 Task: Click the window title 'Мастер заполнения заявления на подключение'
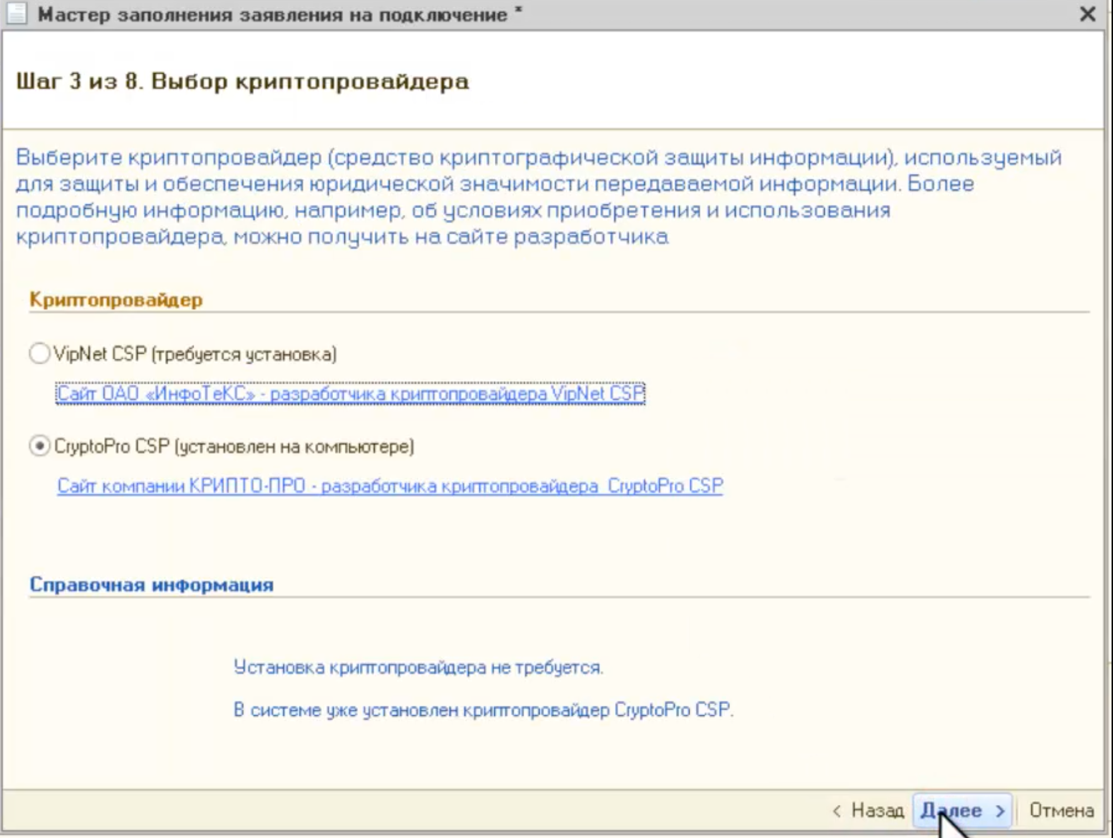273,14
